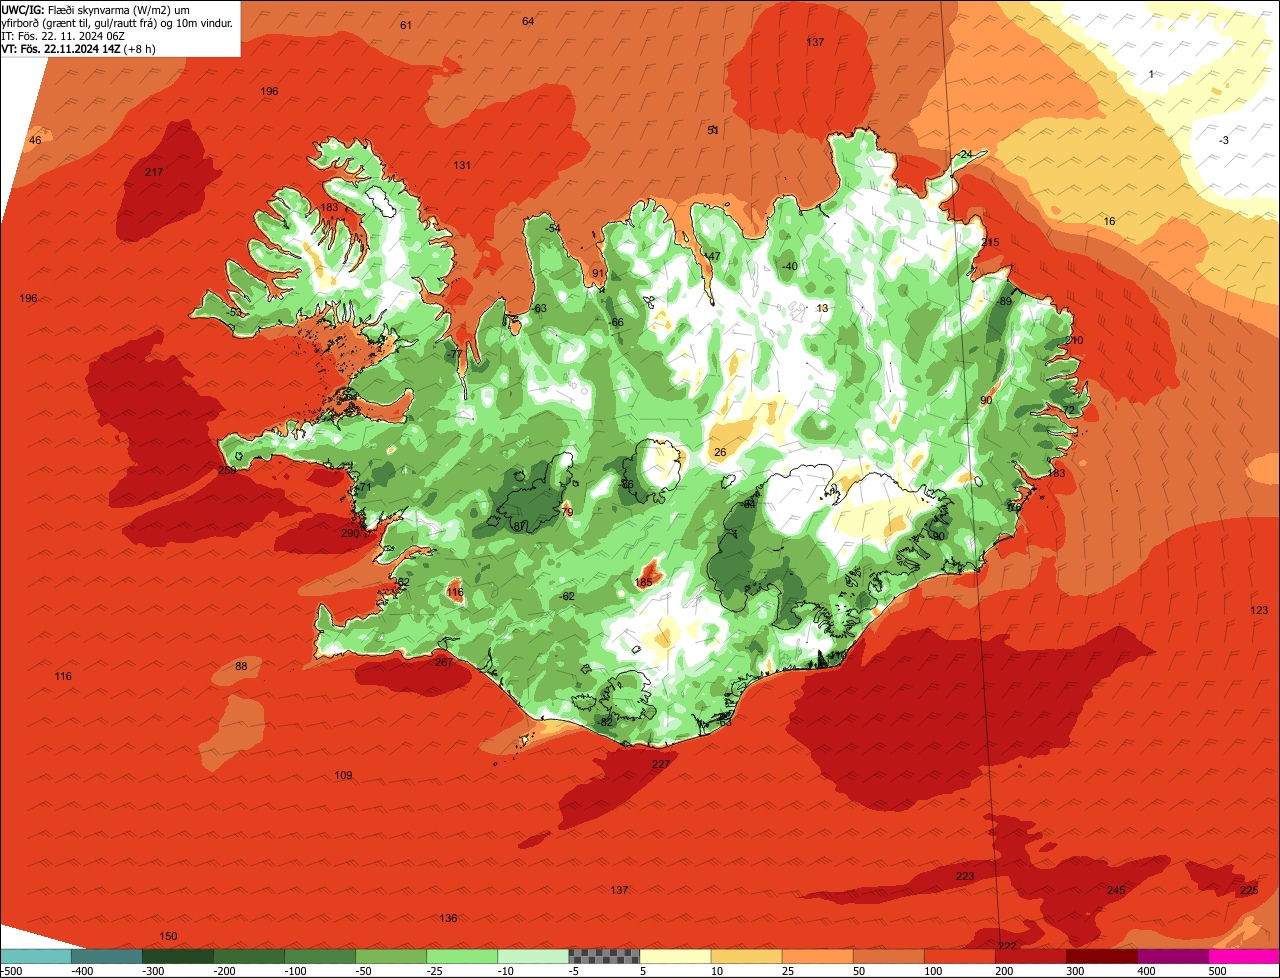Click the map value -3
This screenshot has height=978, width=1280.
point(1224,141)
